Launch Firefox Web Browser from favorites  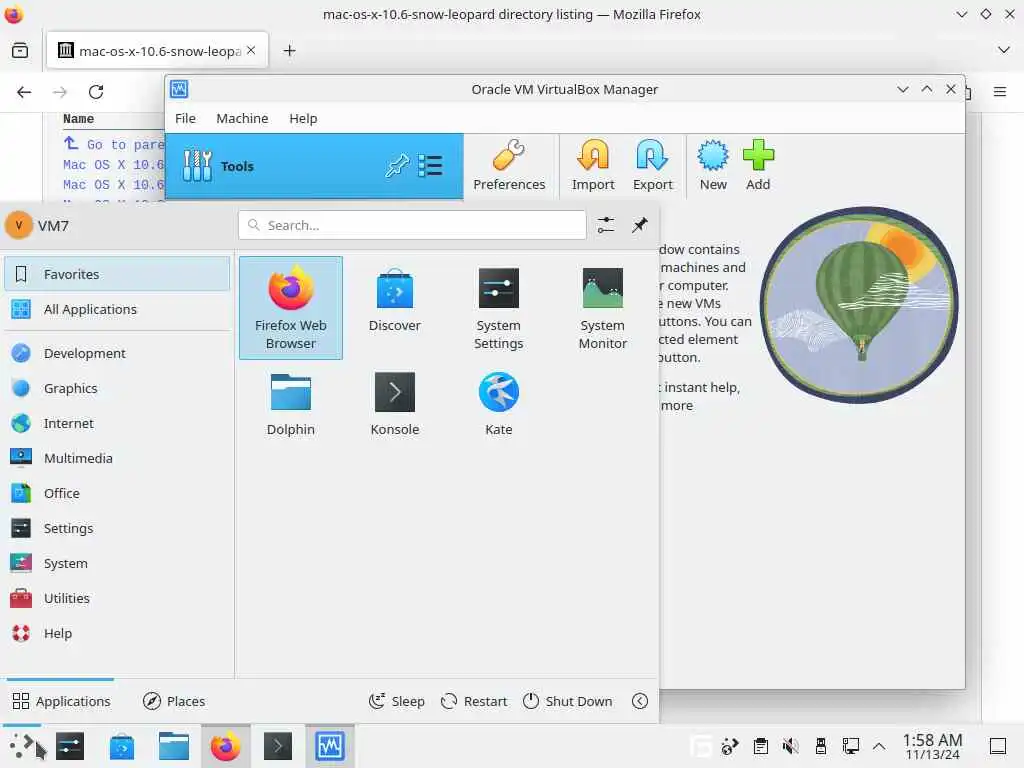tap(291, 308)
